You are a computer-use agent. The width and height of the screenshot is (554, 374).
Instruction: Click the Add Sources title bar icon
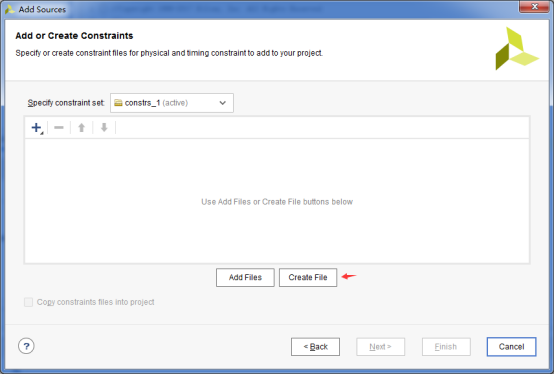(x=10, y=9)
